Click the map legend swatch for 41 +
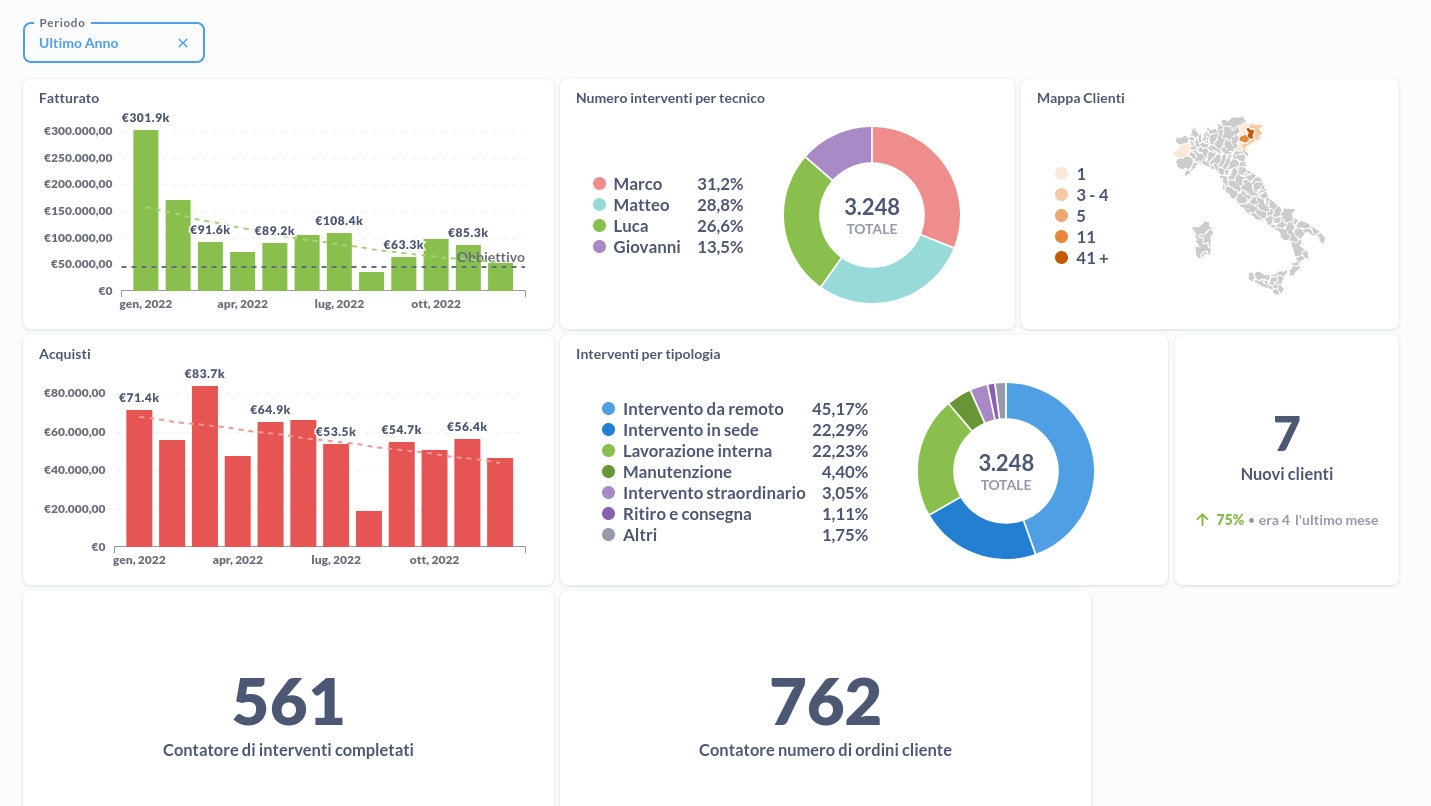Image resolution: width=1431 pixels, height=806 pixels. pos(1061,258)
